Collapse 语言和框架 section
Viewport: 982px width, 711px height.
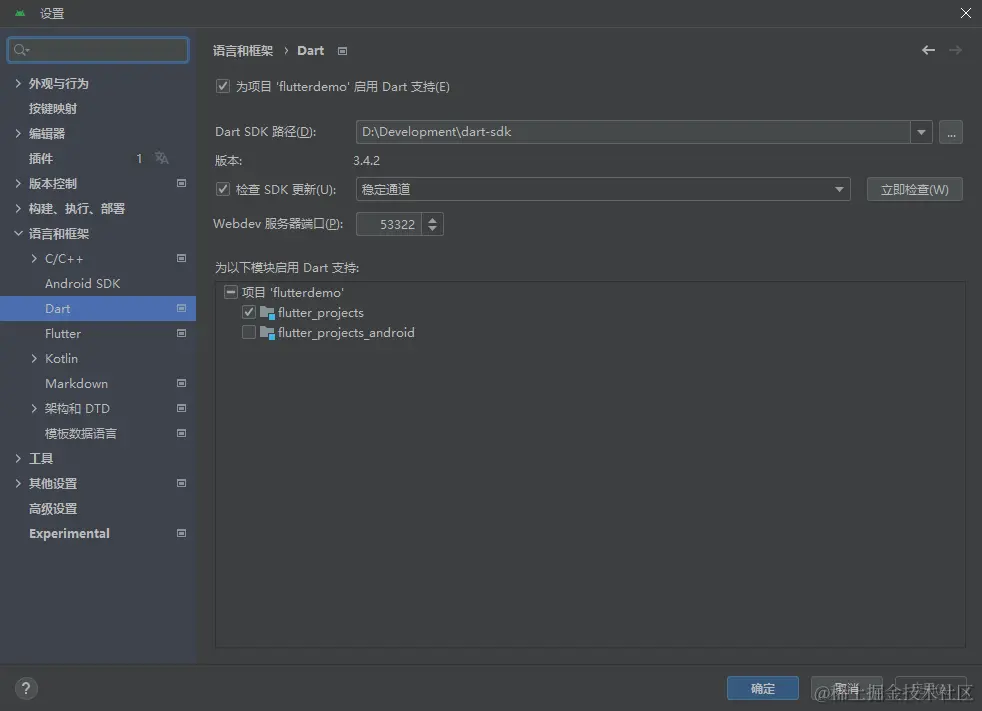[x=18, y=234]
